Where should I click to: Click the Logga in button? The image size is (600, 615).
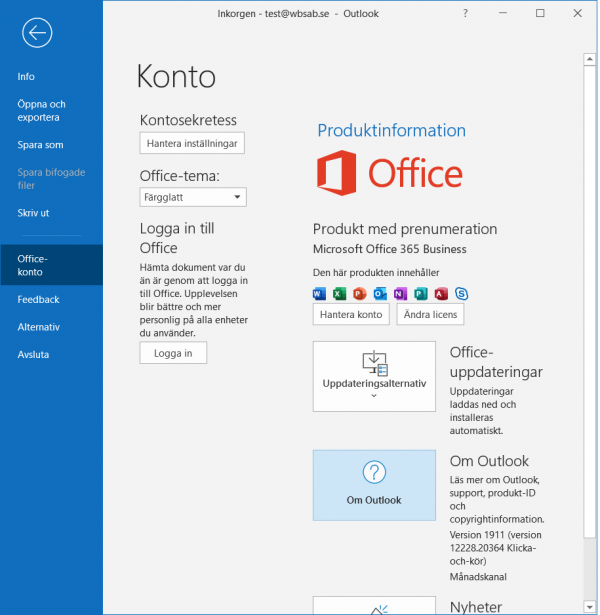173,353
